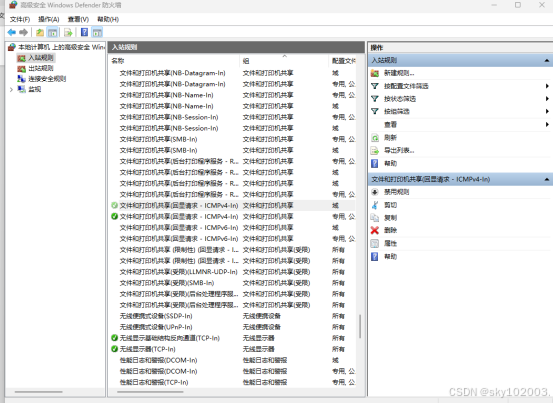Click the Up one level folder icon
Image resolution: width=554 pixels, height=403 pixels.
pos(40,32)
